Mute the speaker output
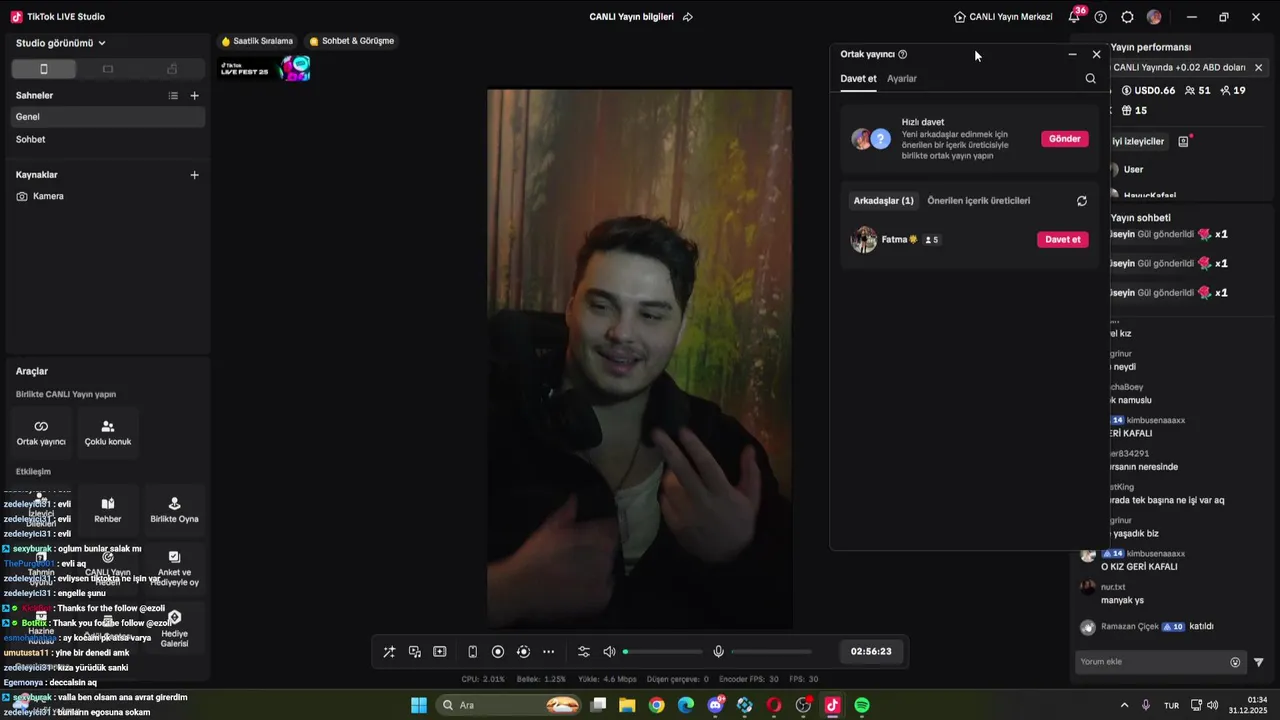Screen dimensions: 1280x720 (609, 652)
